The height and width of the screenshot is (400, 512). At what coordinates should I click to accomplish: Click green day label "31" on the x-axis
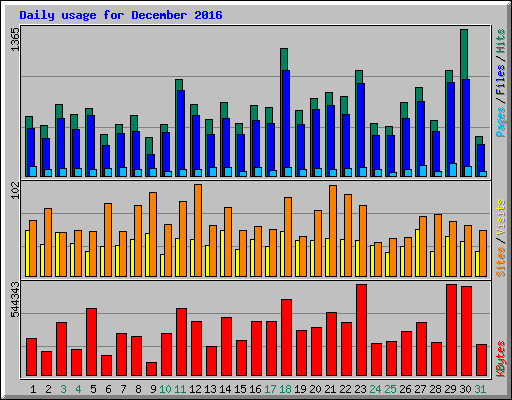coord(480,389)
